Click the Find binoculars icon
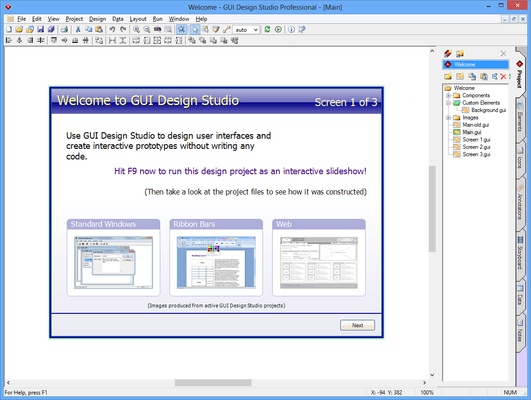 [x=157, y=29]
